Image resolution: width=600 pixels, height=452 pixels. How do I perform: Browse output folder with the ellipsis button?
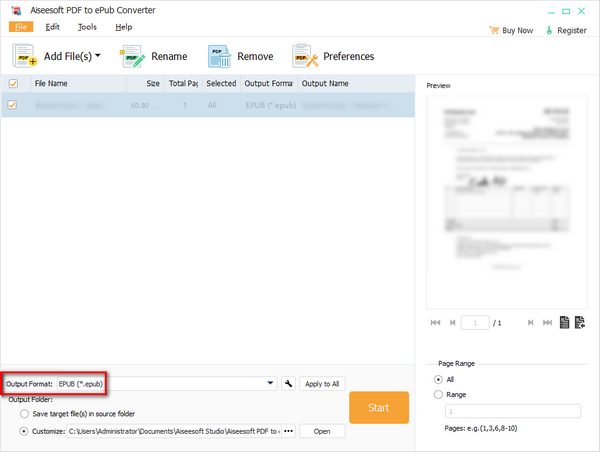(289, 431)
